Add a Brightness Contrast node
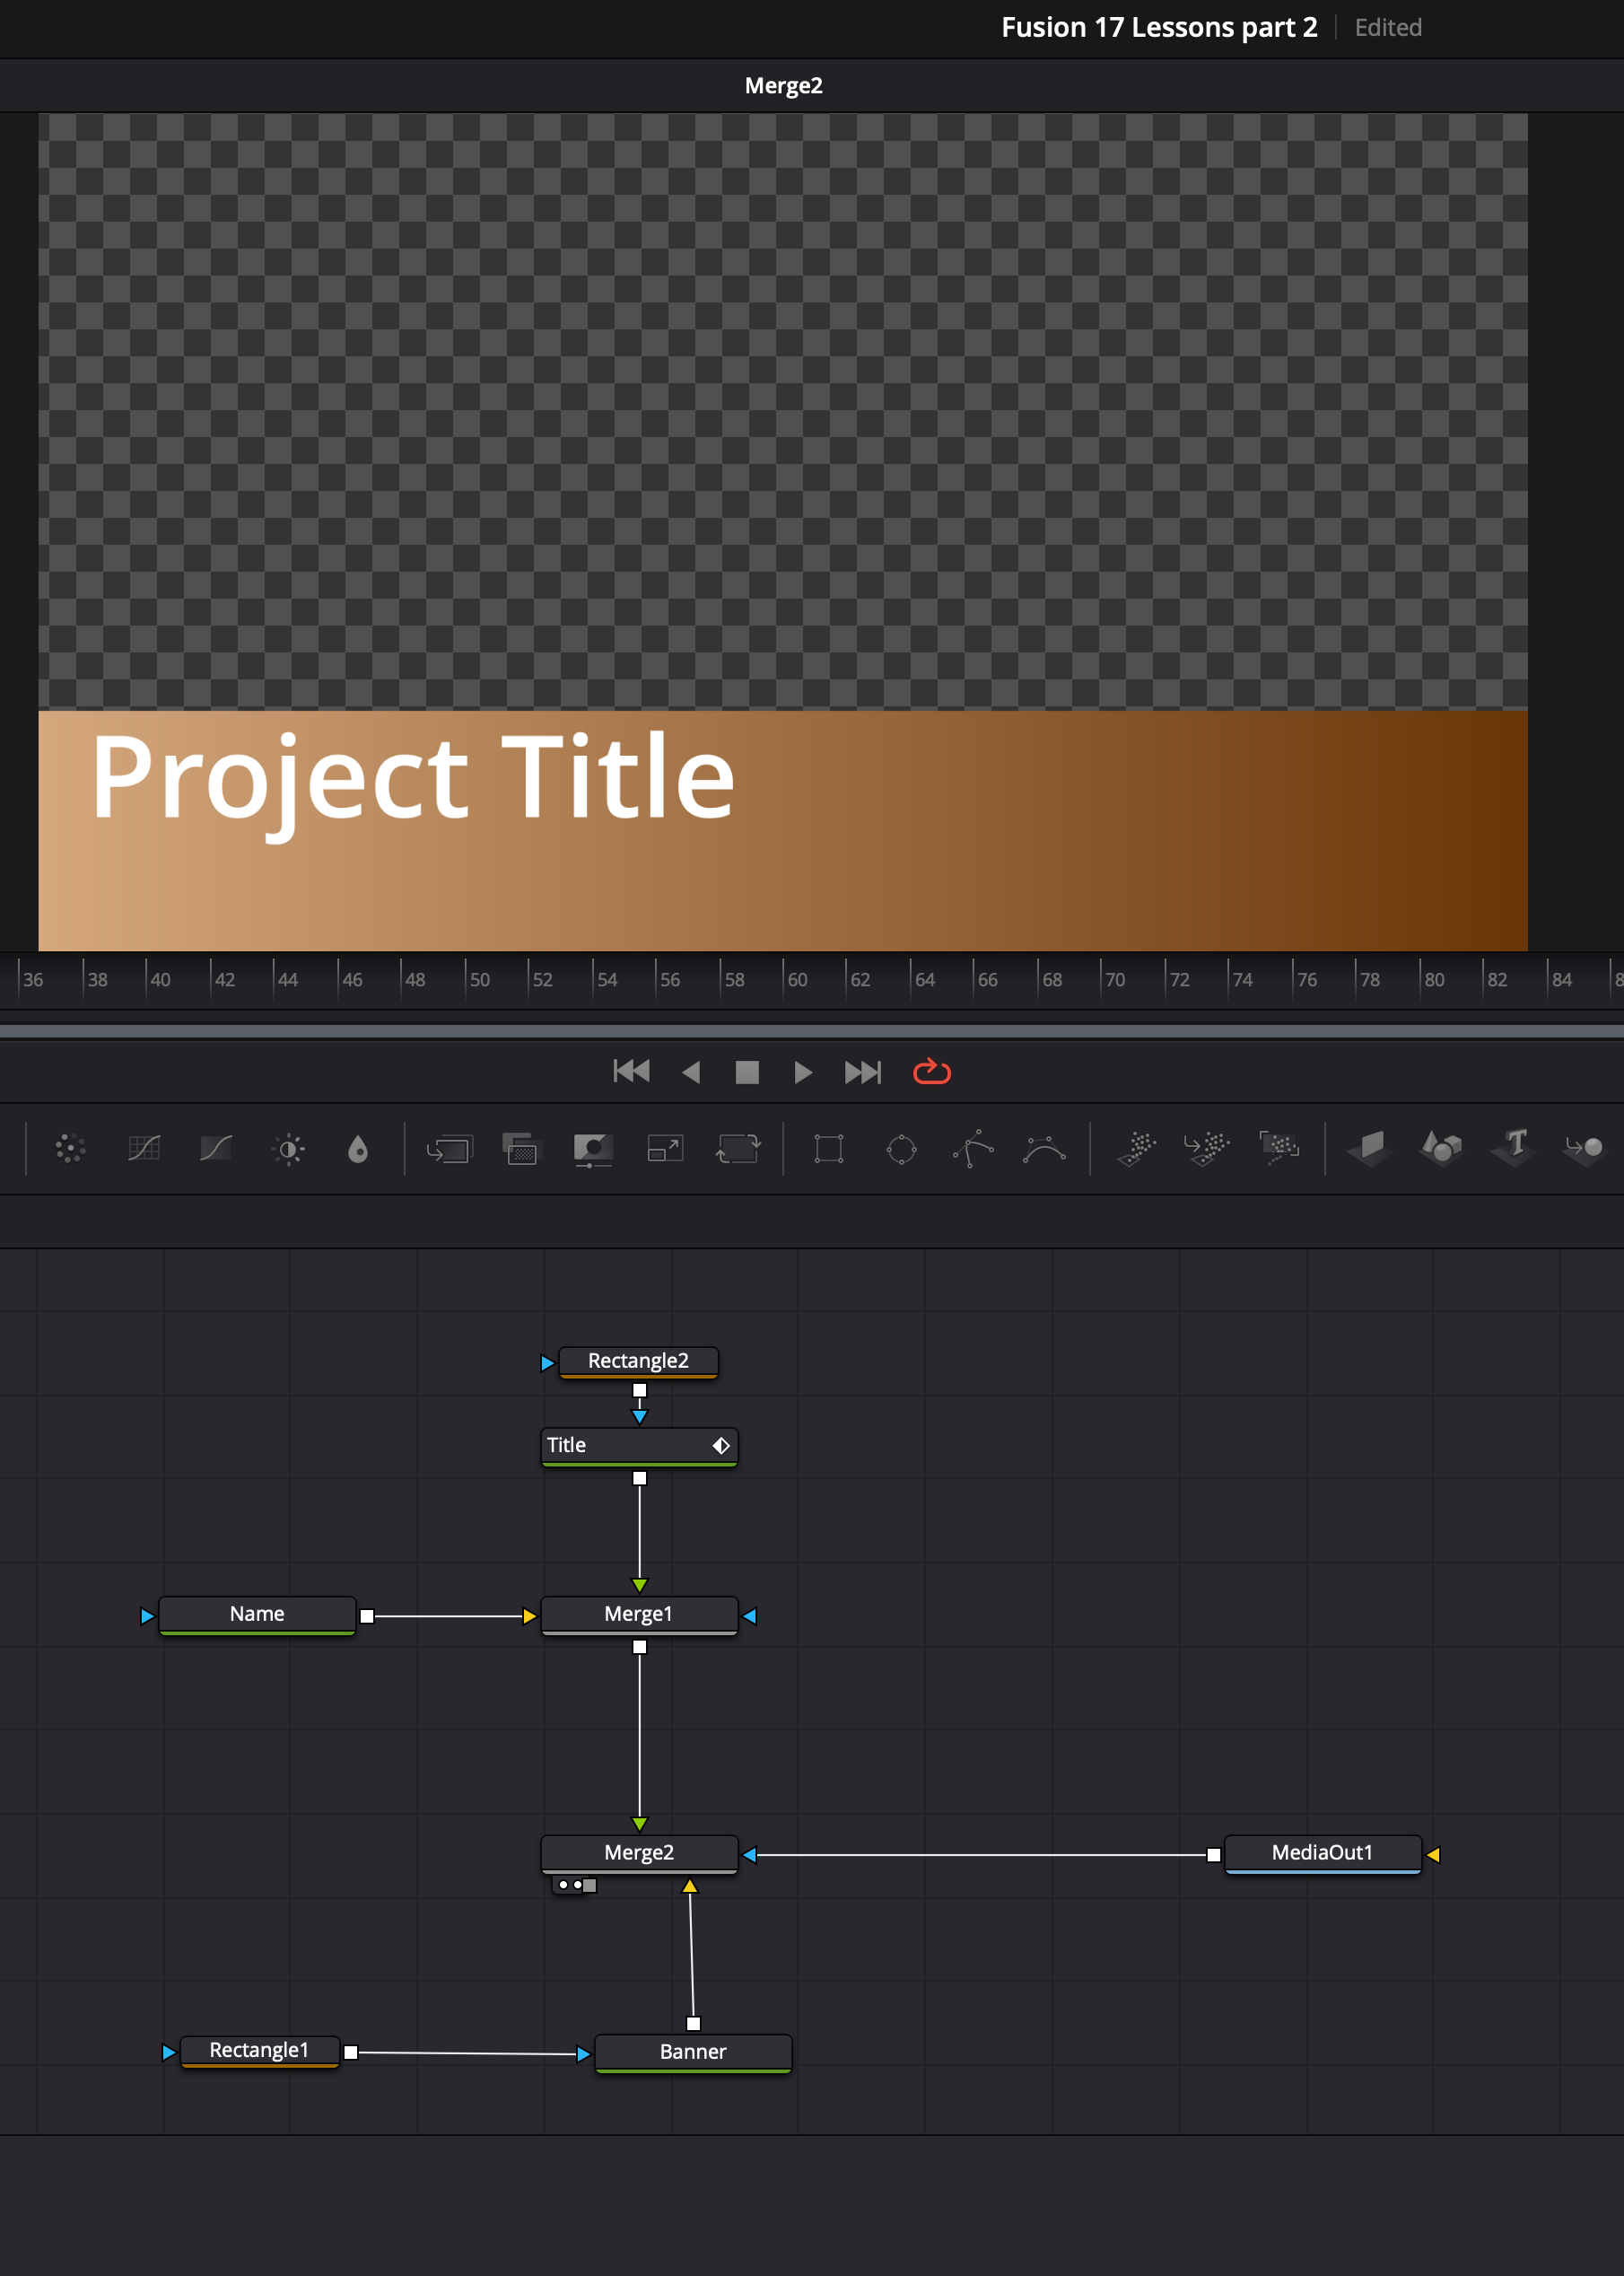1624x2276 pixels. (x=289, y=1148)
